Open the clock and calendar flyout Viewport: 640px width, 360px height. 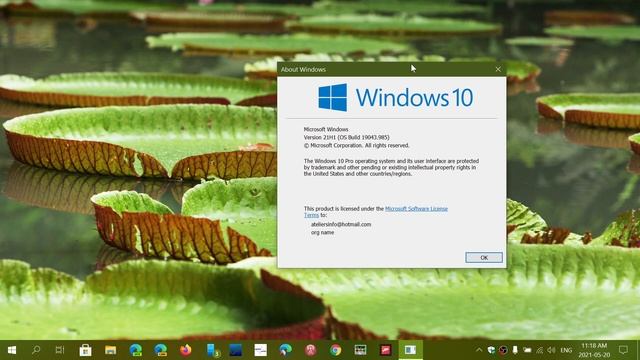[x=594, y=350]
